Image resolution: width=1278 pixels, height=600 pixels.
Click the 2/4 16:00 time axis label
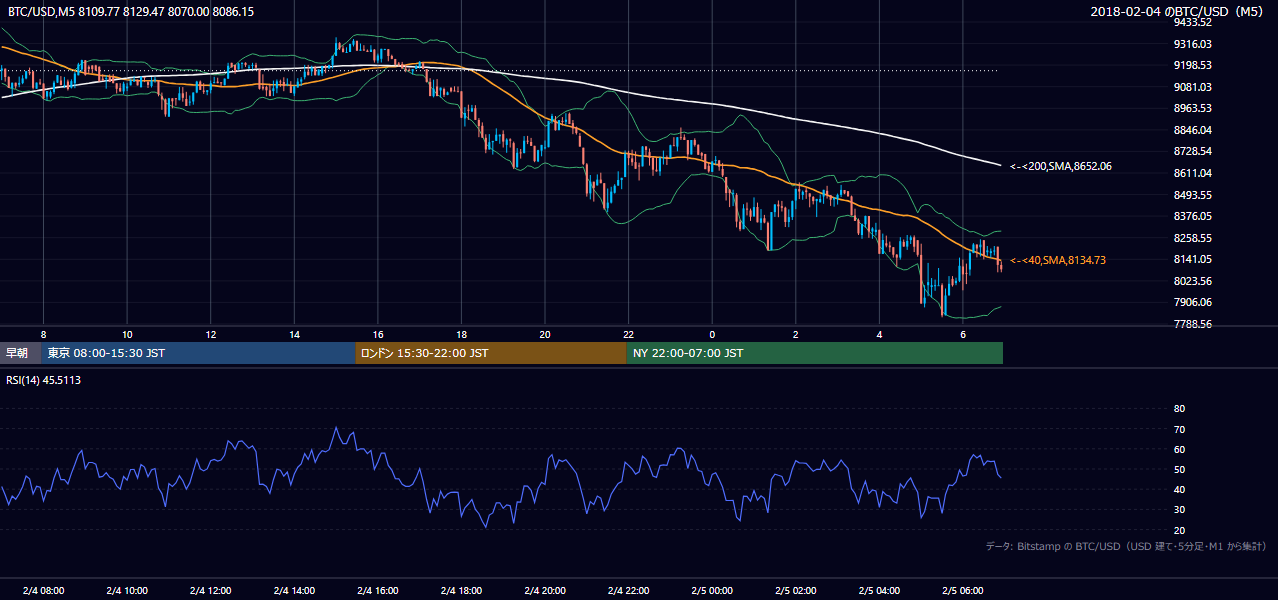(378, 590)
